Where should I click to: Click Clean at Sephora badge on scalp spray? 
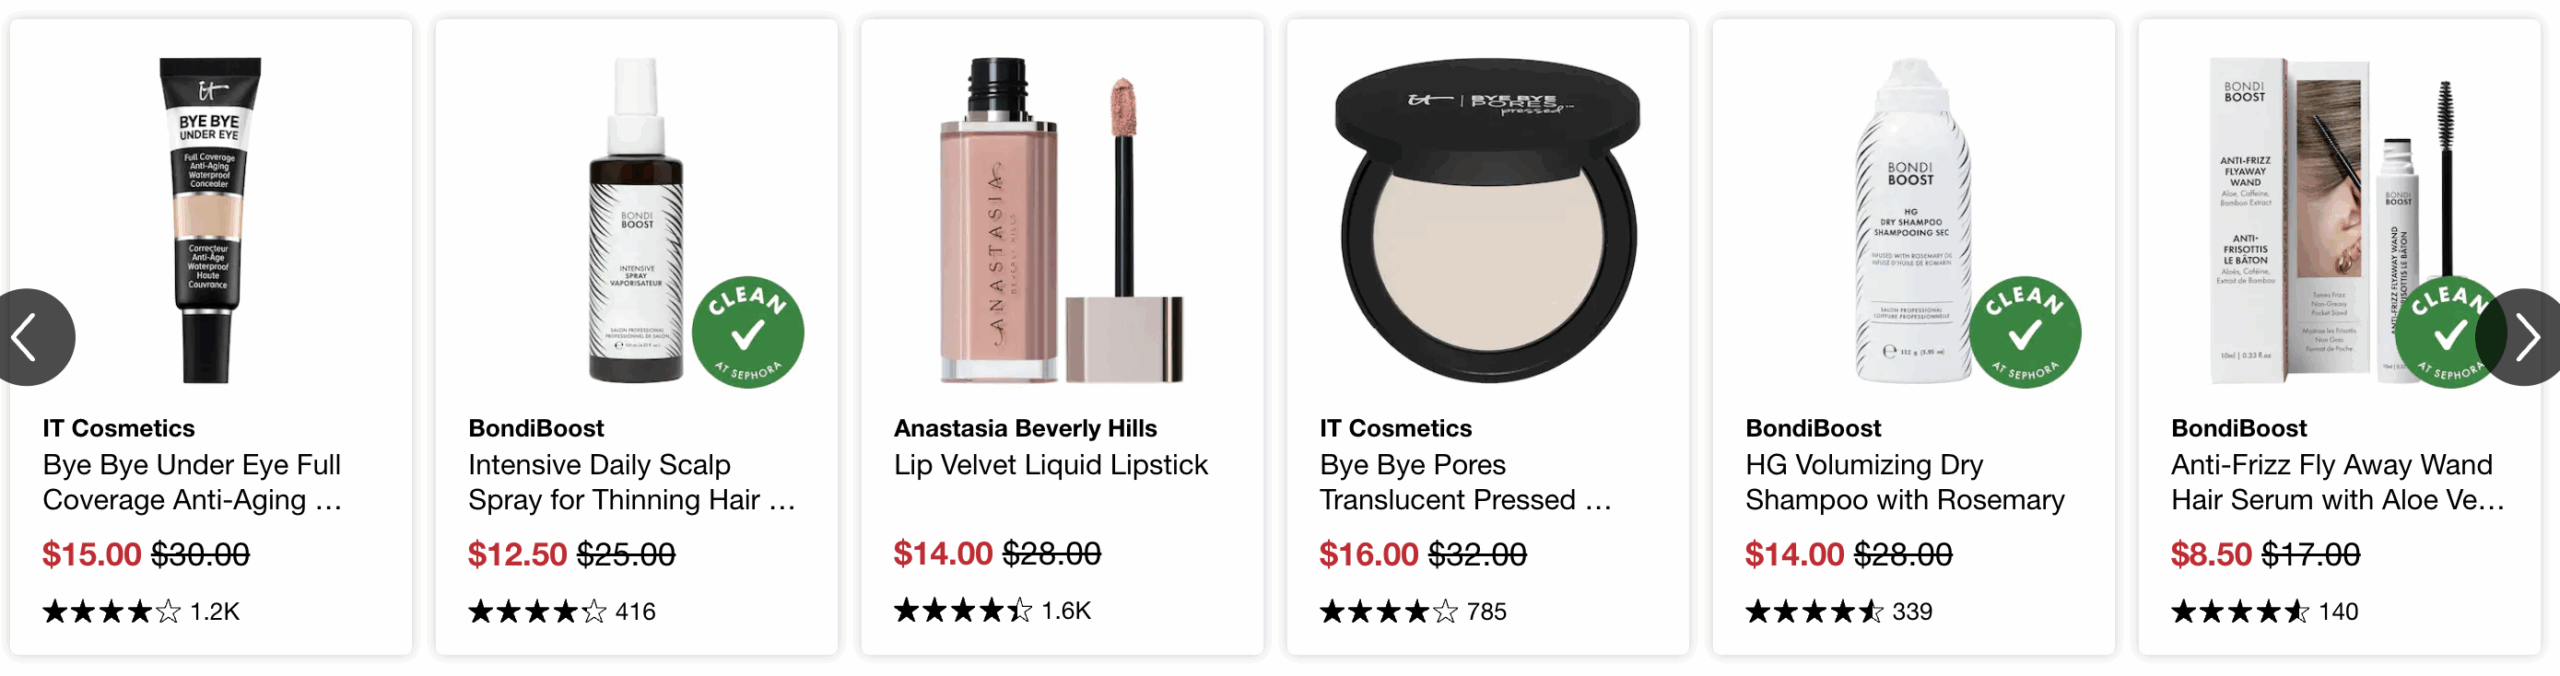pos(748,332)
